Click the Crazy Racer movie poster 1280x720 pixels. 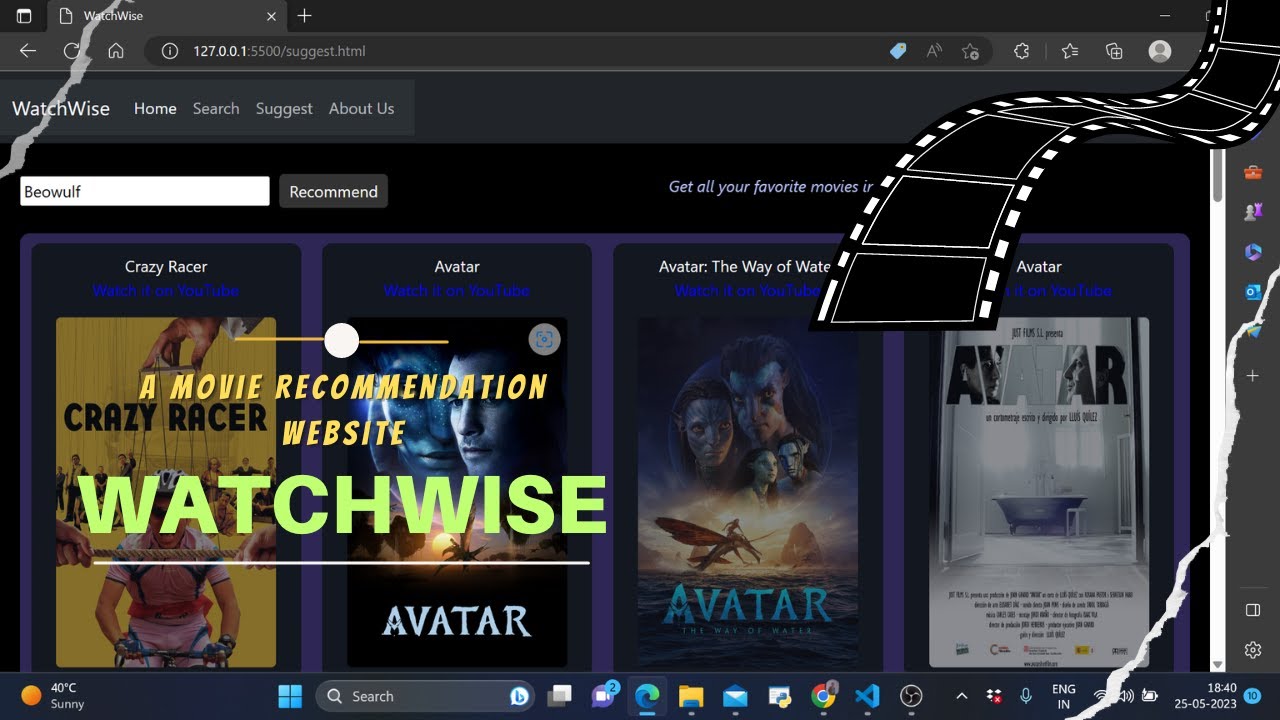pos(166,492)
